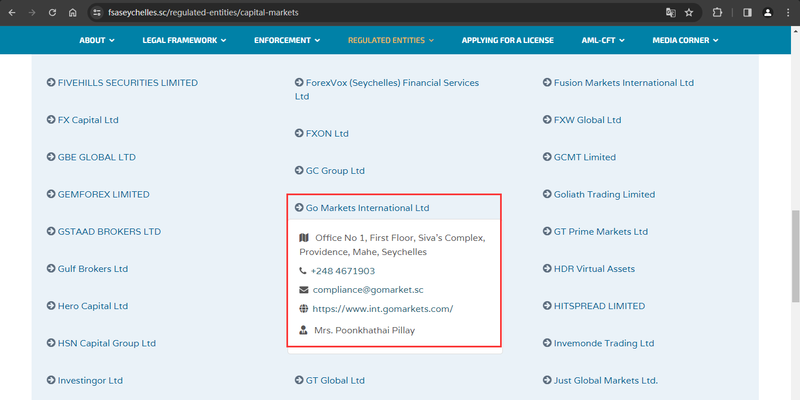Click the arrow icon beside HDR Virtual Assets
The width and height of the screenshot is (800, 400).
[547, 269]
